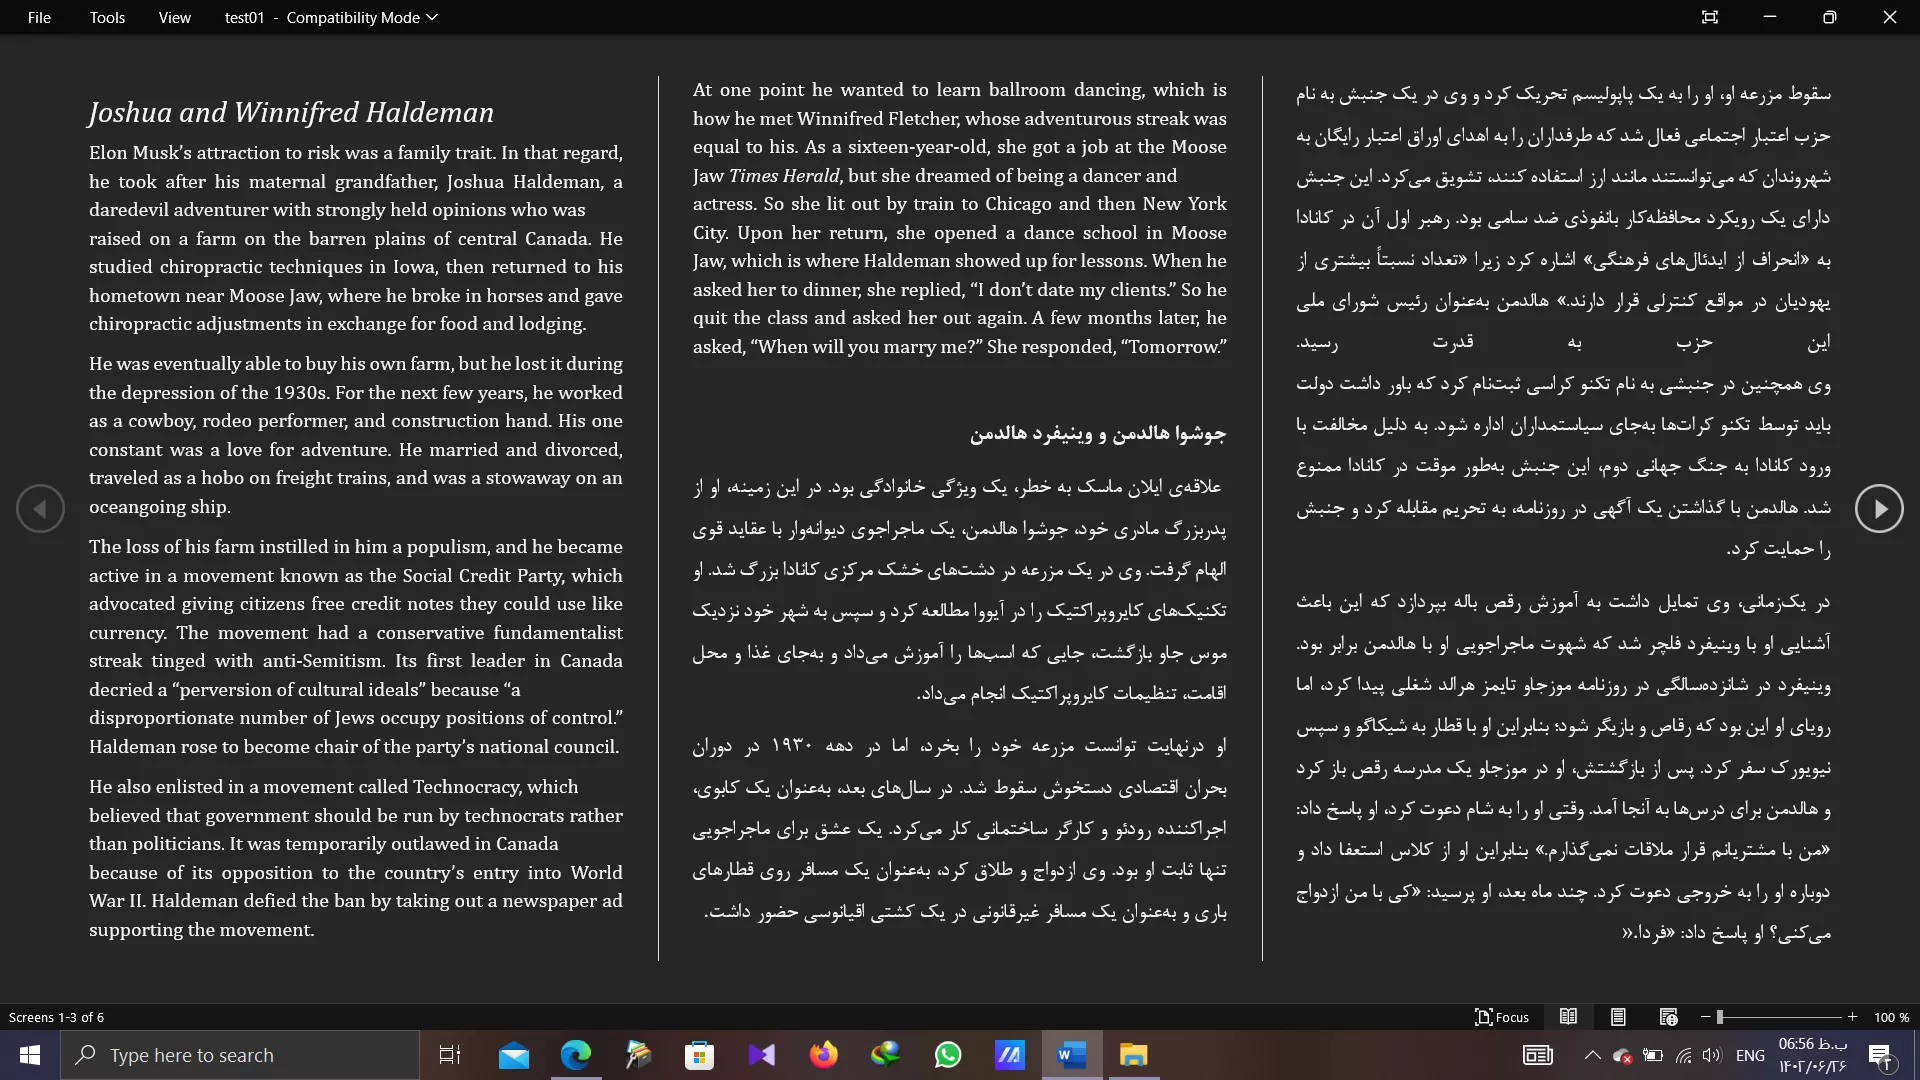Toggle auto-hide reading toolbar icon
The height and width of the screenshot is (1080, 1920).
pyautogui.click(x=1710, y=17)
